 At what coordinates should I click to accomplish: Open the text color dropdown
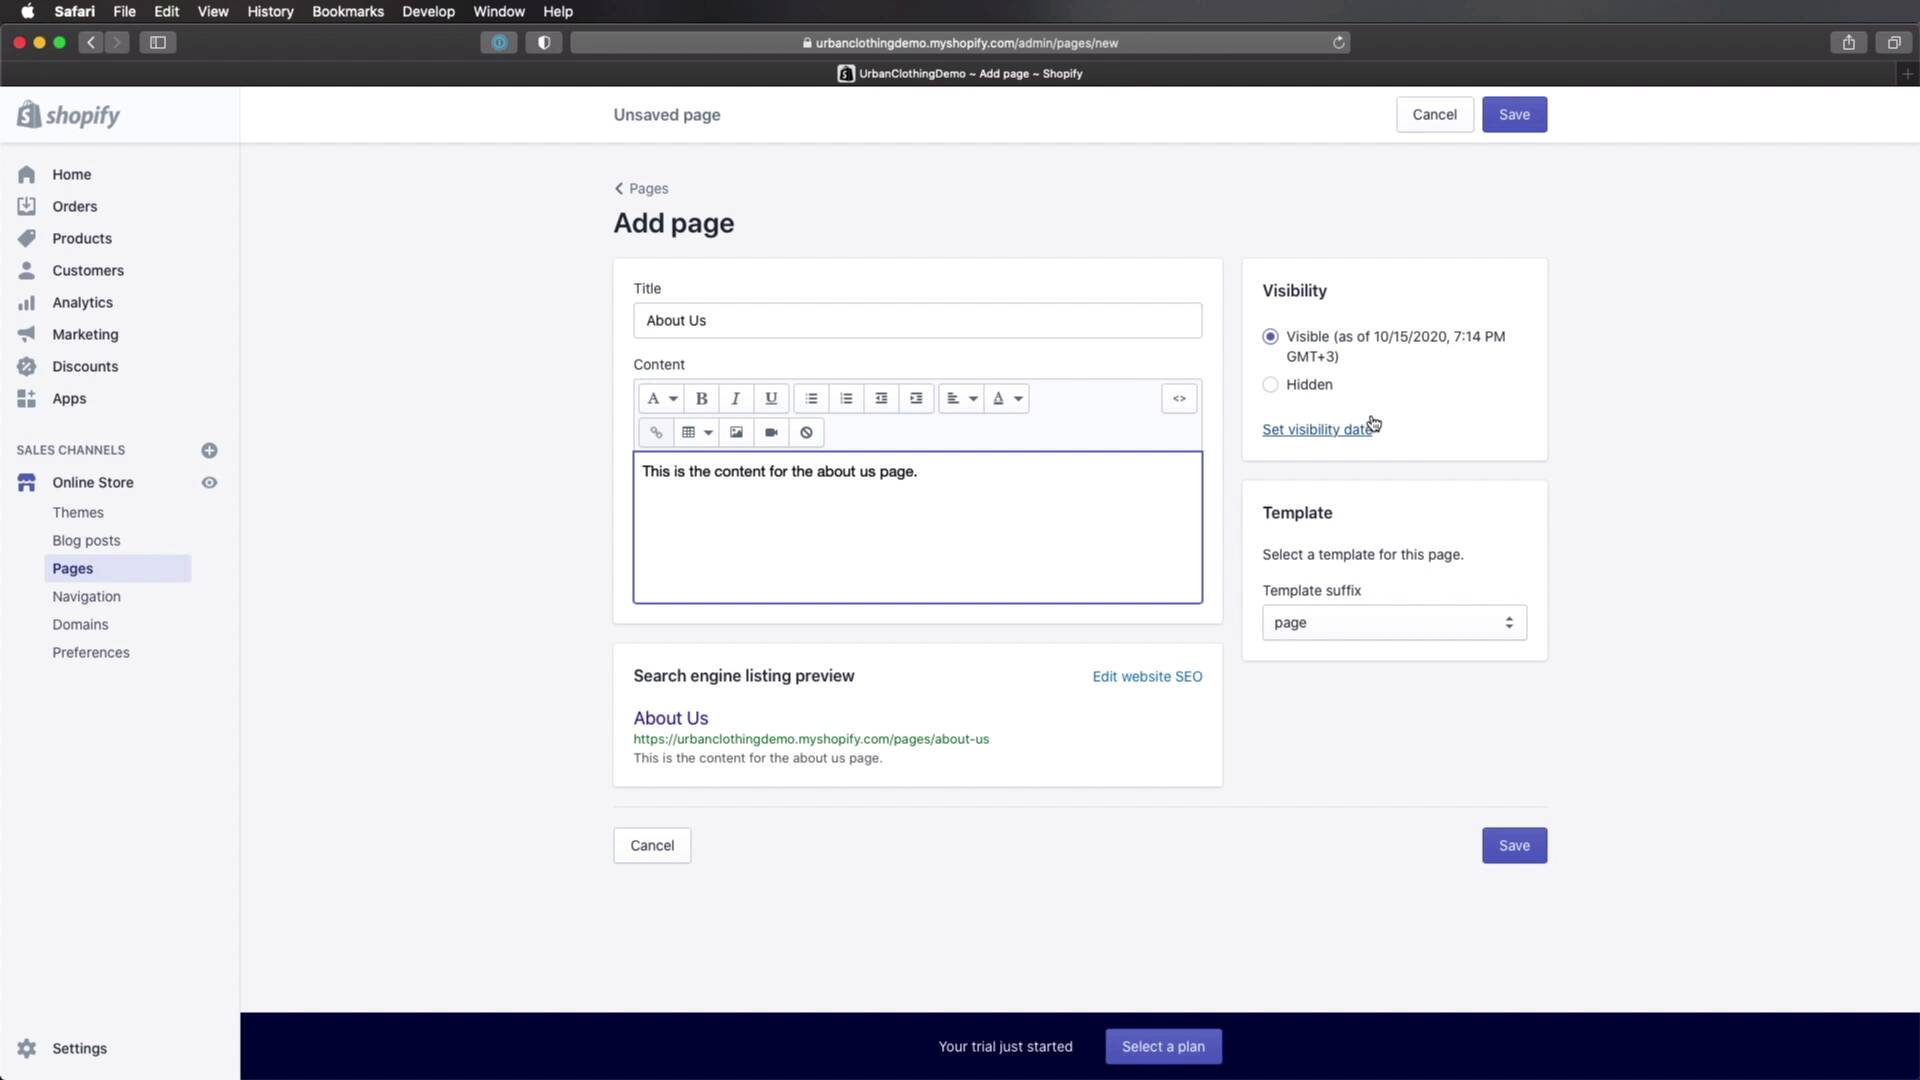[1007, 398]
